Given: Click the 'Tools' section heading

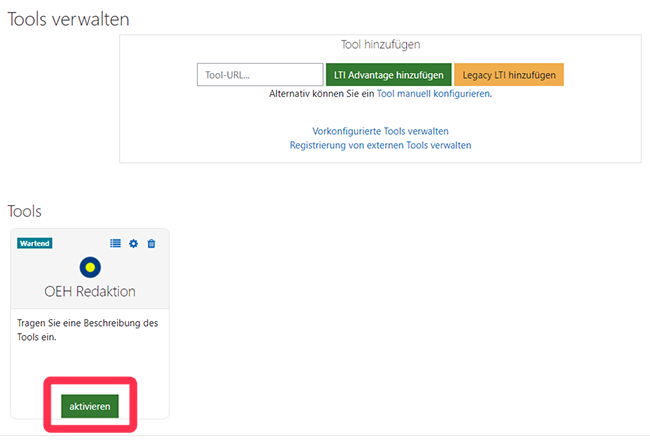Looking at the screenshot, I should 25,211.
